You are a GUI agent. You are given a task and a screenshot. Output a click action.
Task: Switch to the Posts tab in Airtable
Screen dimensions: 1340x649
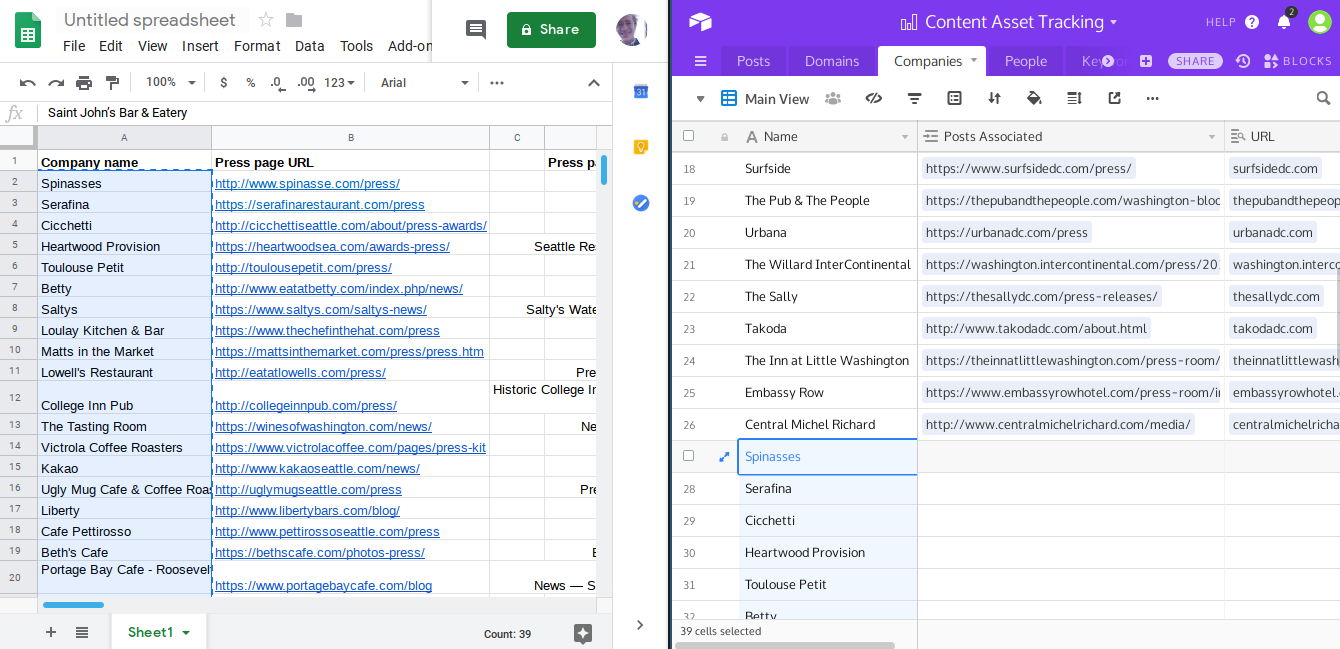pyautogui.click(x=753, y=61)
